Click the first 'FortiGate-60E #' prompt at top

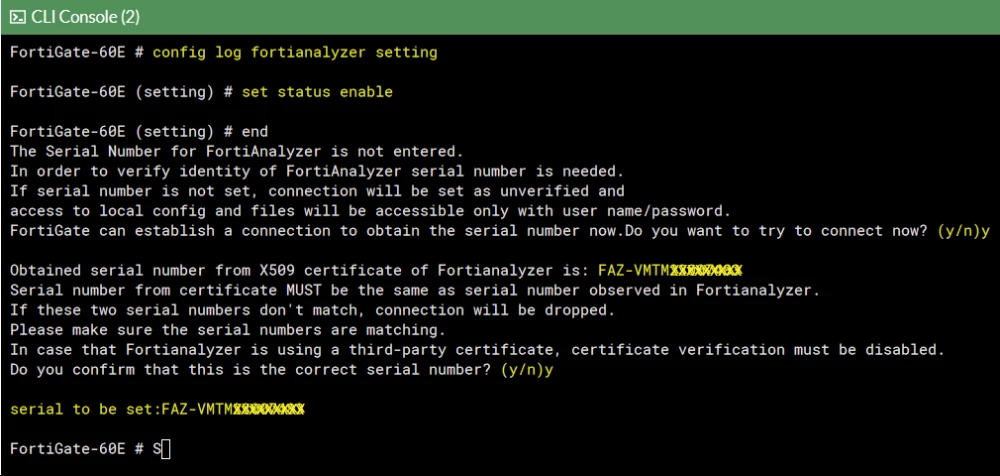pos(77,52)
